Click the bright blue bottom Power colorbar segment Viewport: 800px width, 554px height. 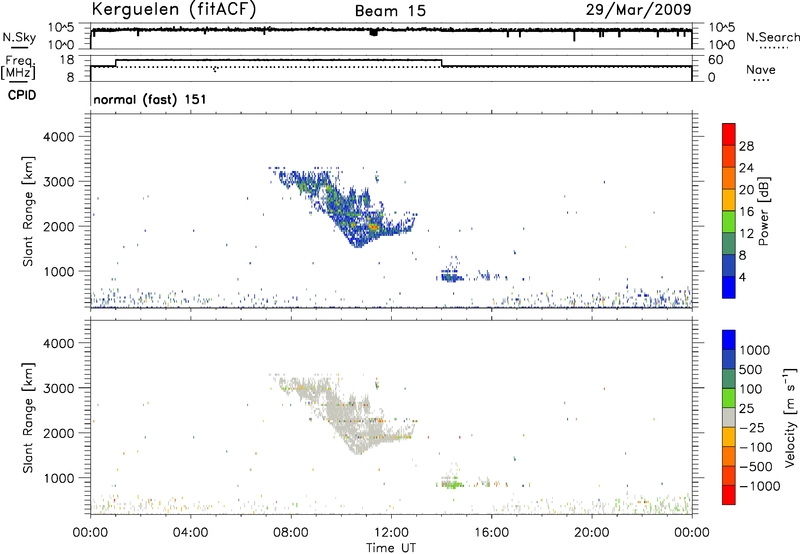pyautogui.click(x=729, y=287)
